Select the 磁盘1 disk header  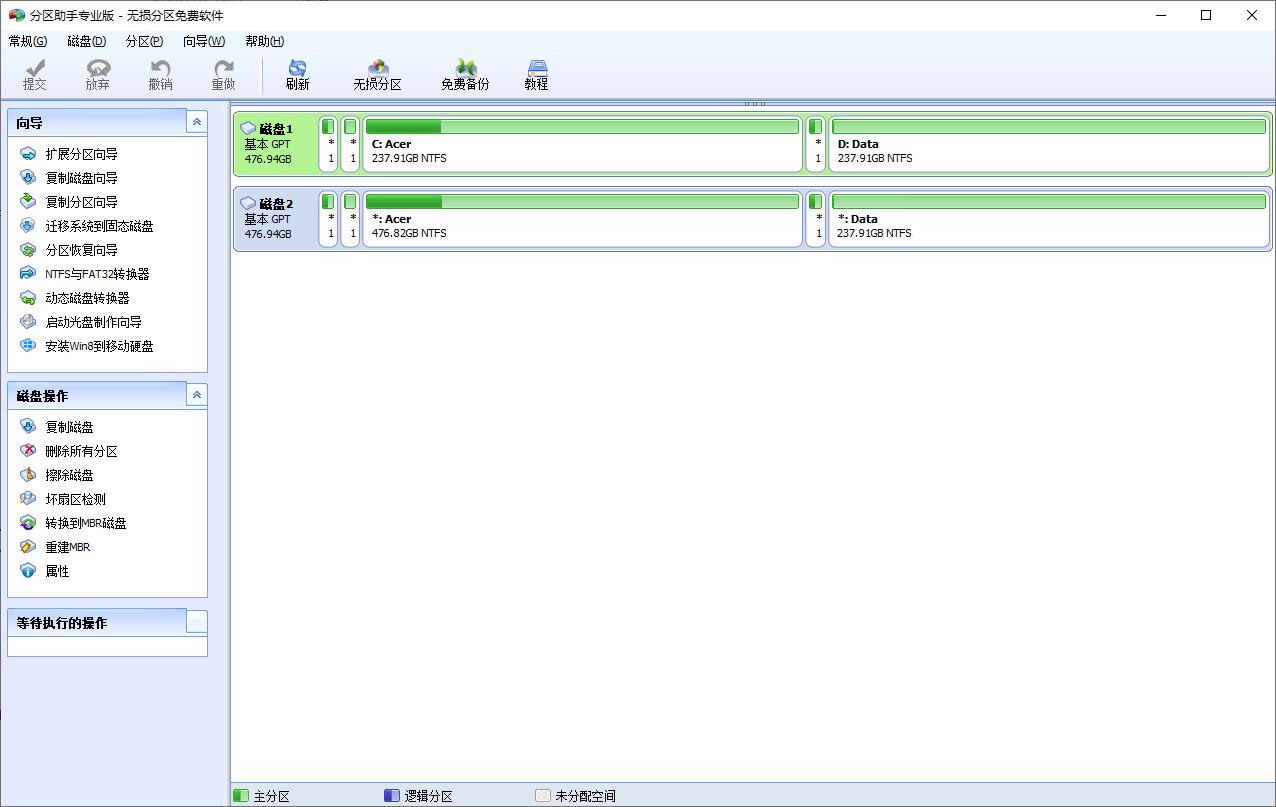pos(274,144)
